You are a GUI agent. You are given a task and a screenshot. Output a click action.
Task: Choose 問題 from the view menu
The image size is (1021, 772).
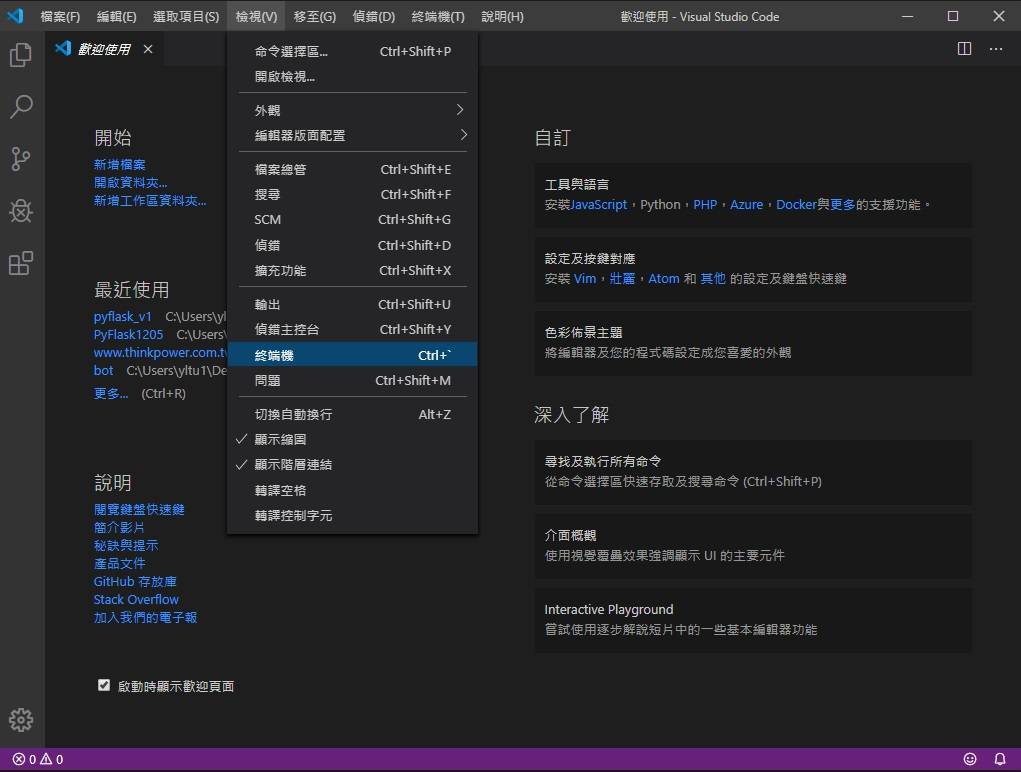[352, 380]
